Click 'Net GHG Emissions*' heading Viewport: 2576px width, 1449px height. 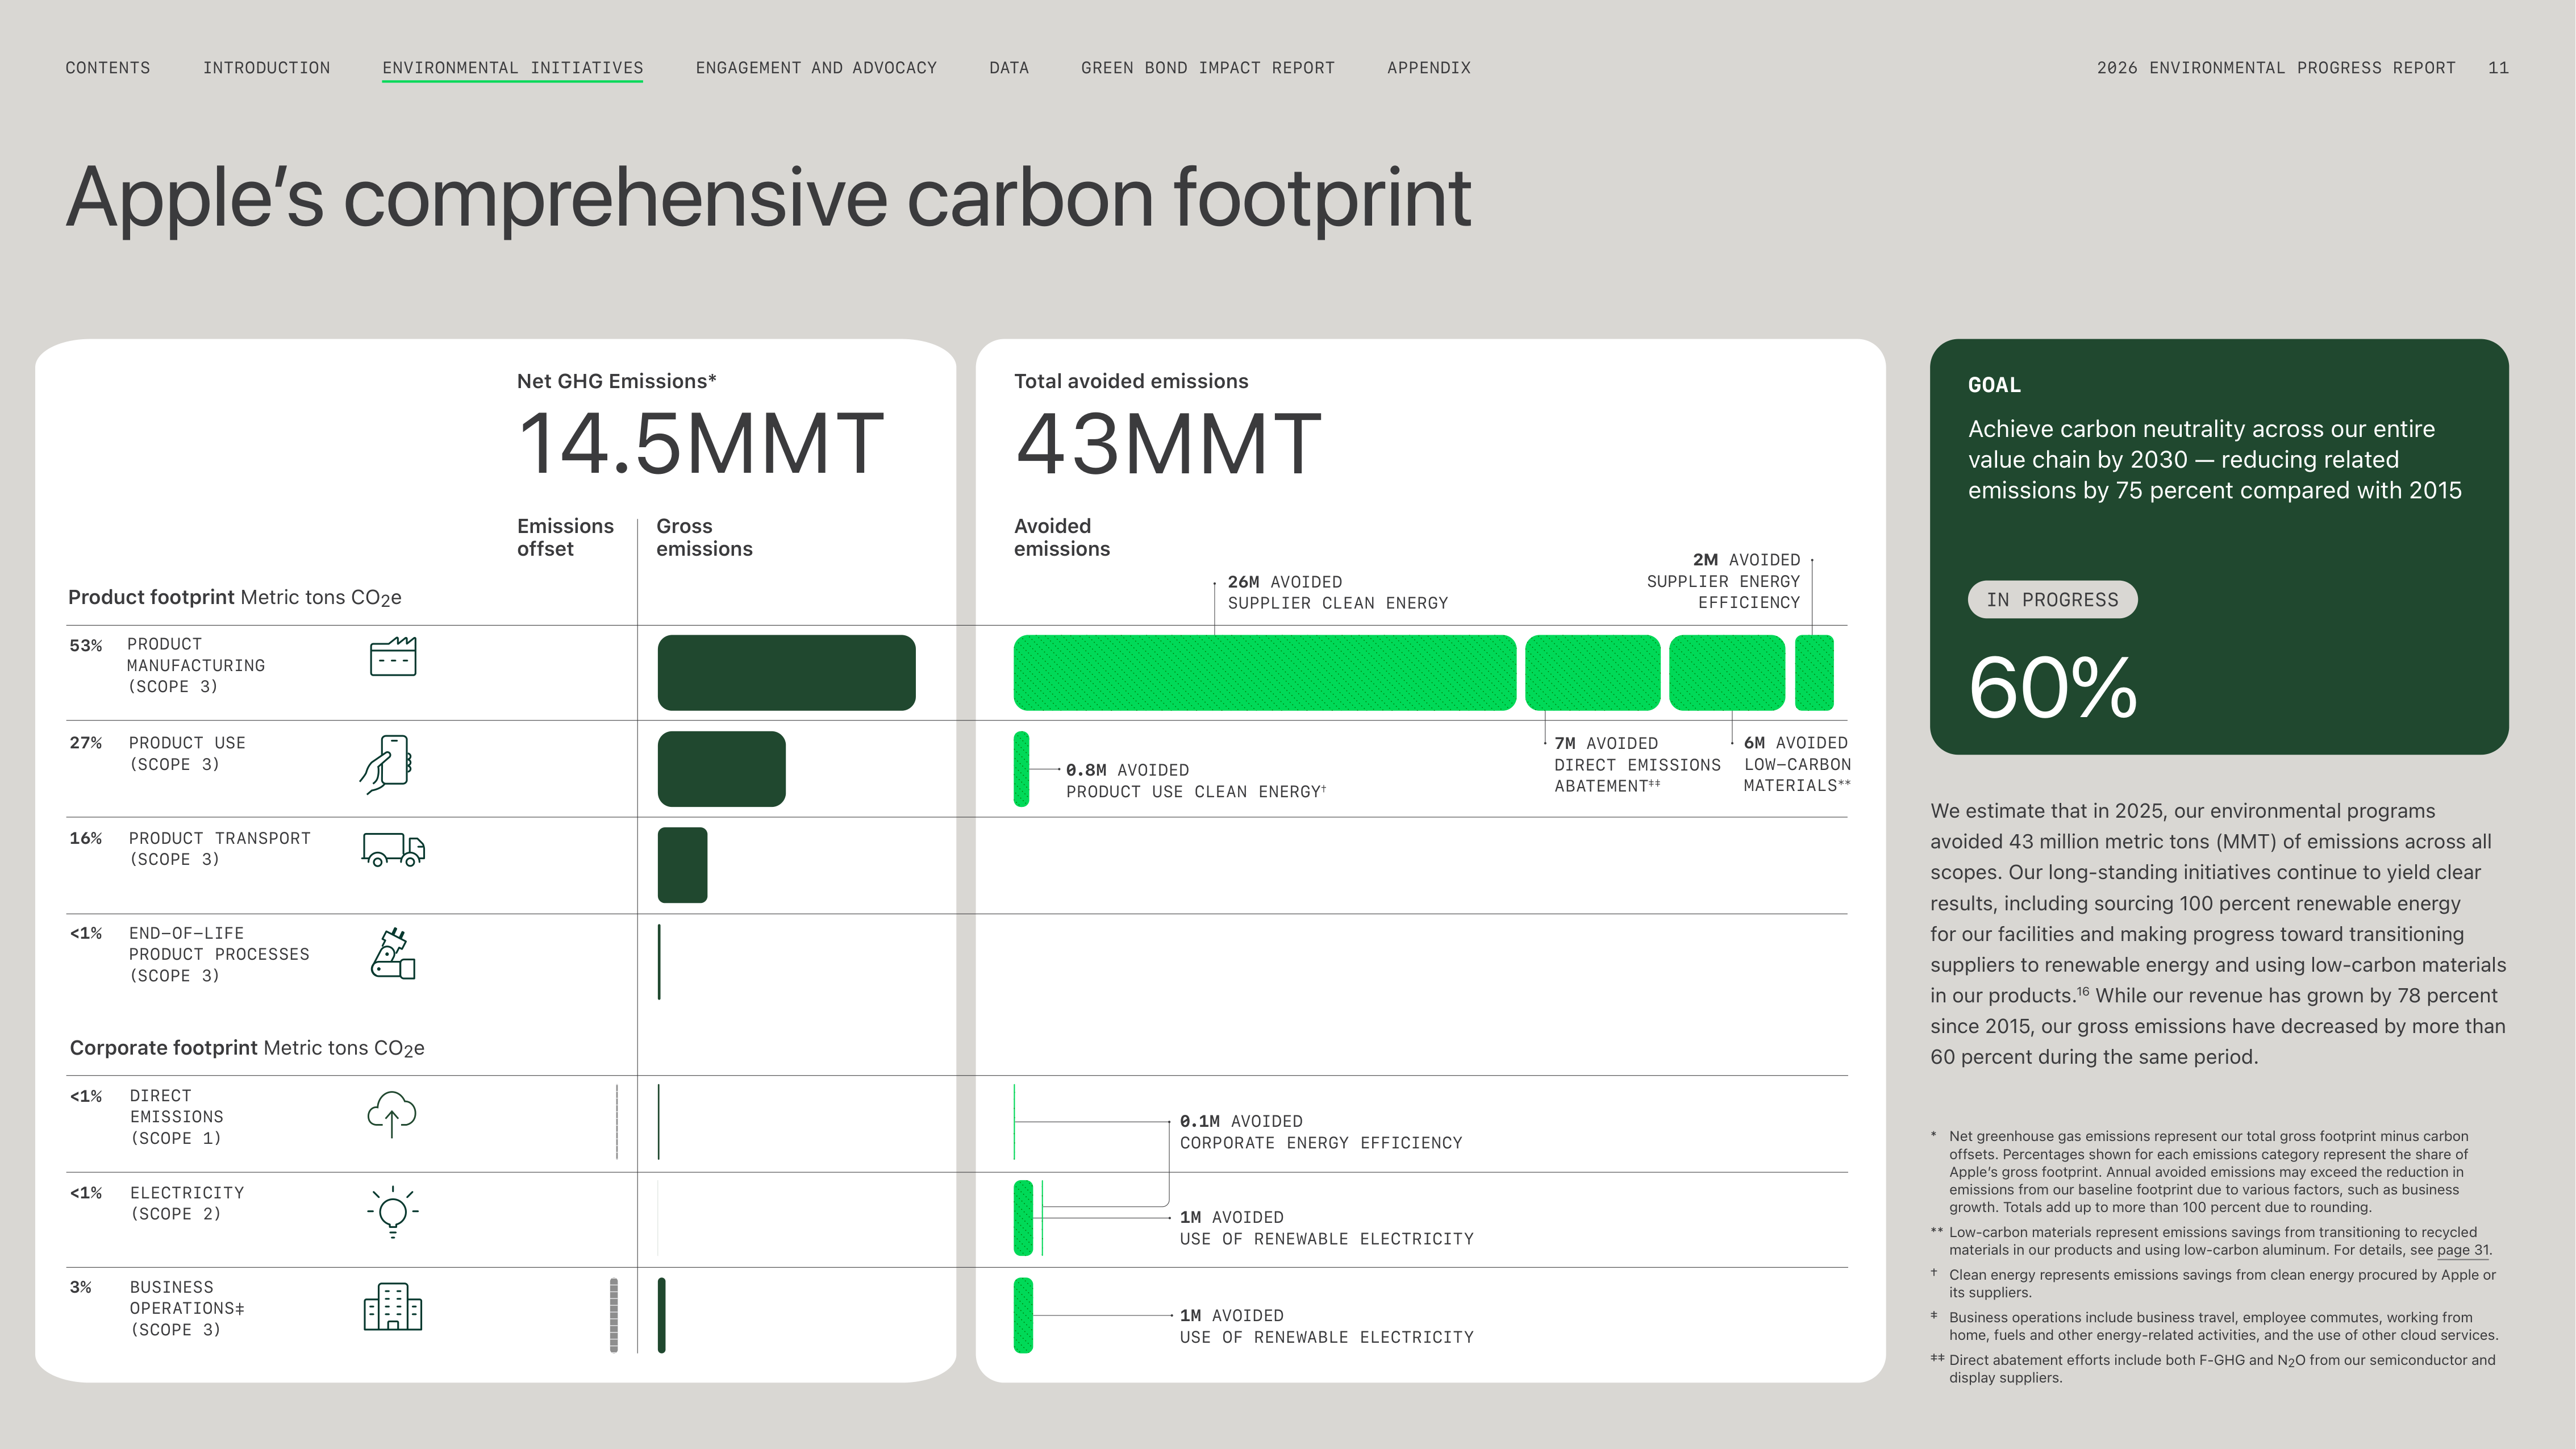click(616, 381)
